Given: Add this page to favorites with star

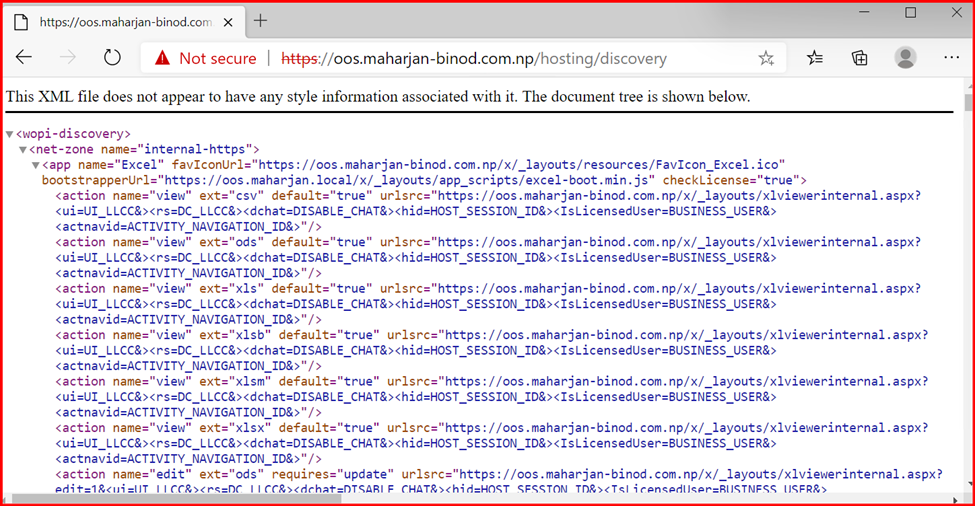Looking at the screenshot, I should coord(766,59).
